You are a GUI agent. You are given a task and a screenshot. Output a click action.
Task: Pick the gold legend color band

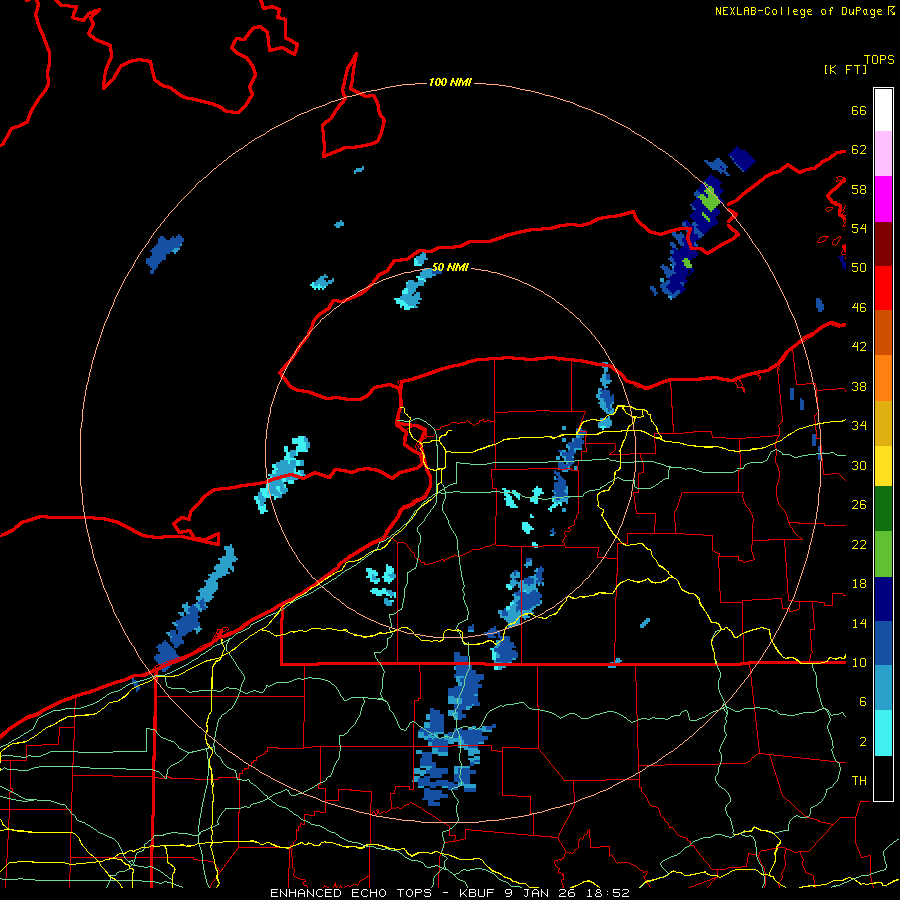point(883,423)
